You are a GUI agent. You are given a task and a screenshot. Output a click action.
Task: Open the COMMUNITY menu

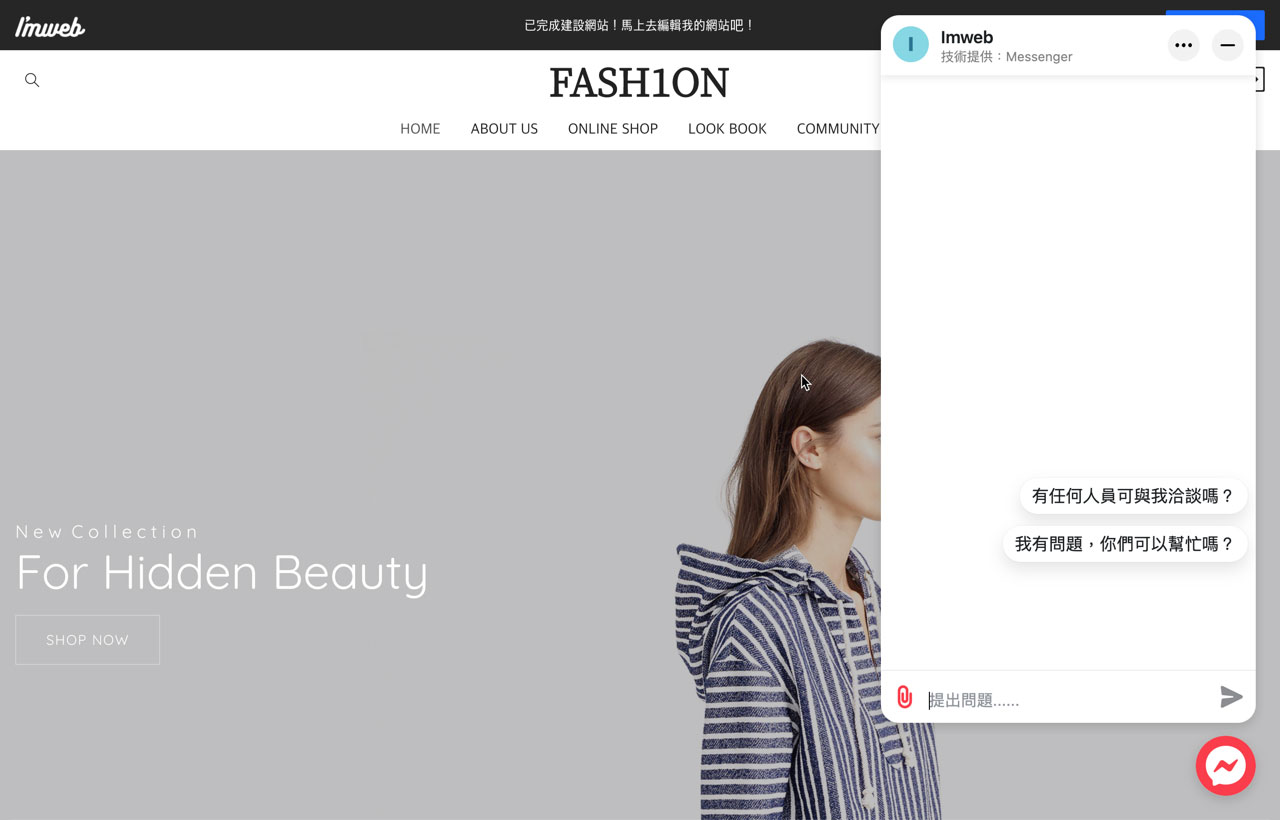[x=838, y=129]
